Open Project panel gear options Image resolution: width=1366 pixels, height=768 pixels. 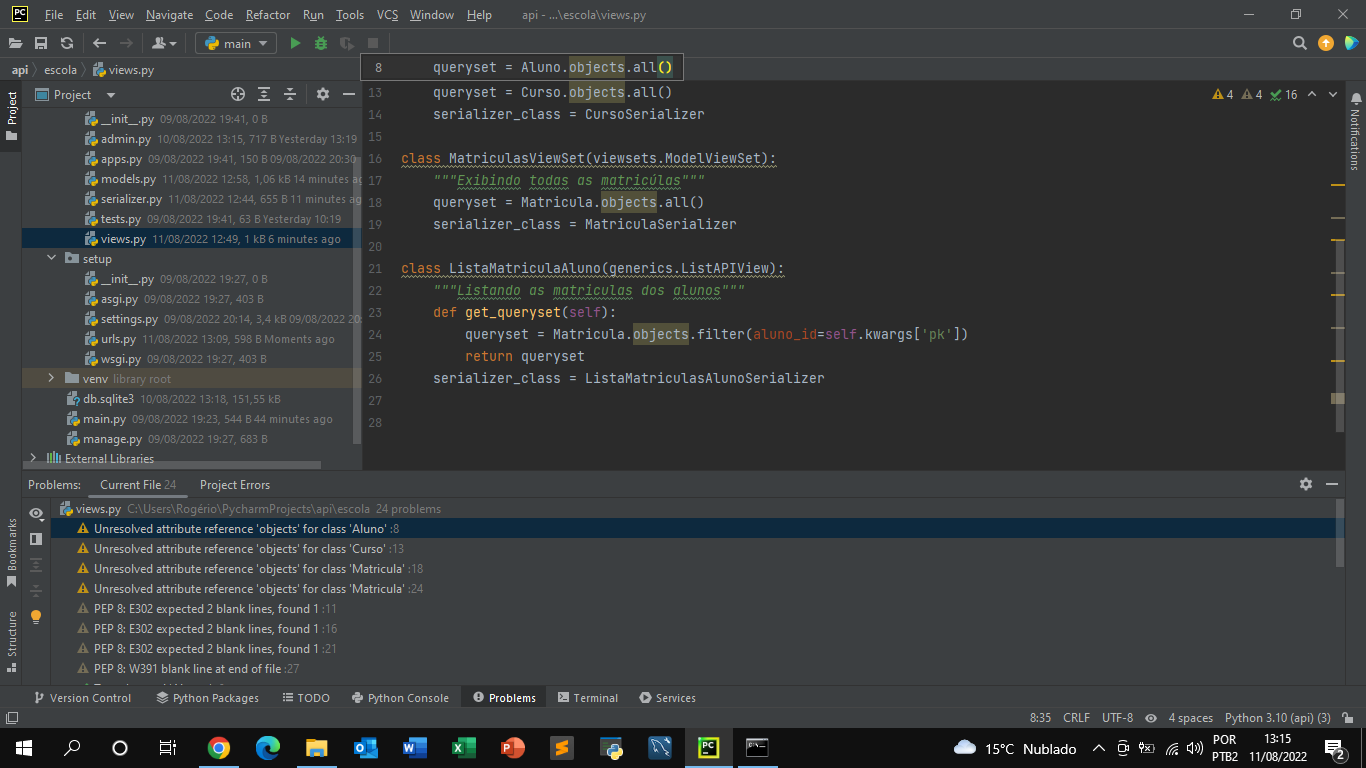pyautogui.click(x=323, y=94)
